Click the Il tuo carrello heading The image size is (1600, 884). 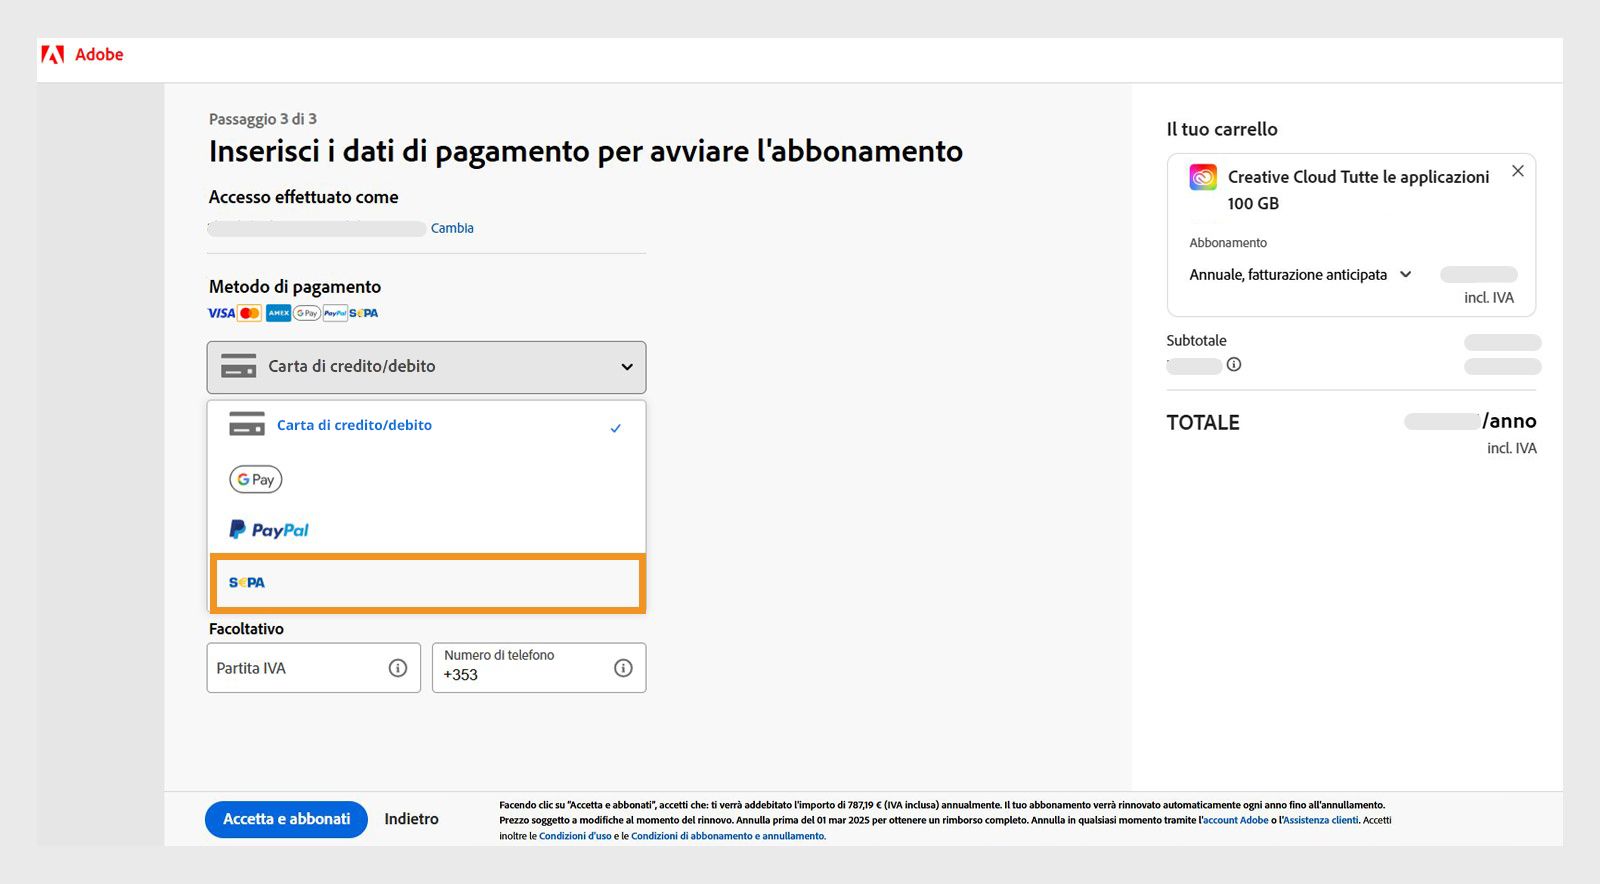pyautogui.click(x=1222, y=129)
